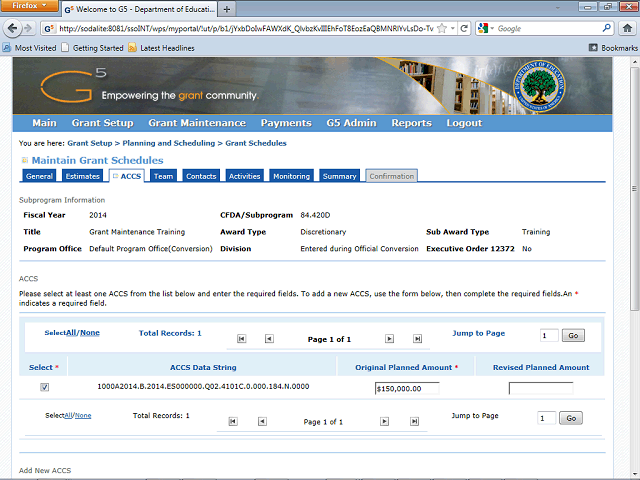This screenshot has height=480, width=640.
Task: Open the Bookmarks sidebar icon
Action: tap(593, 48)
